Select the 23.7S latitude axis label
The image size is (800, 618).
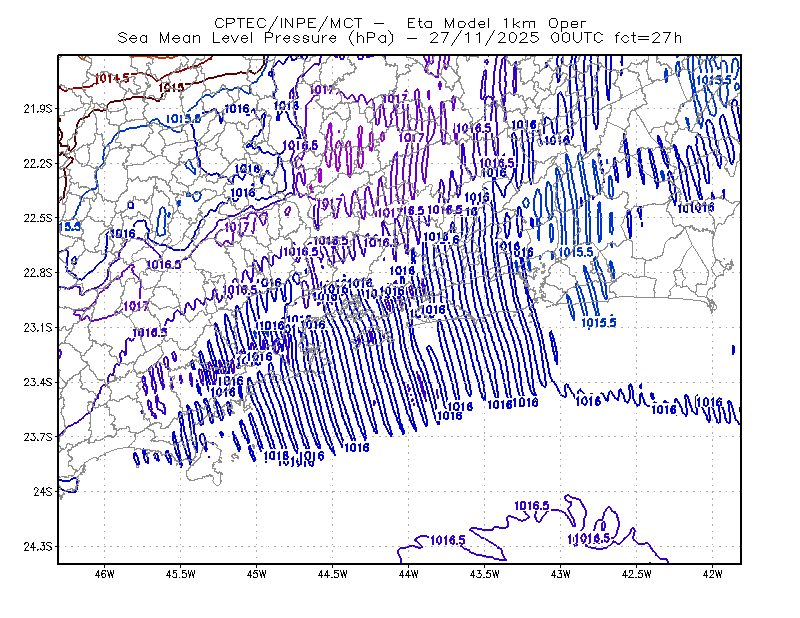38,437
